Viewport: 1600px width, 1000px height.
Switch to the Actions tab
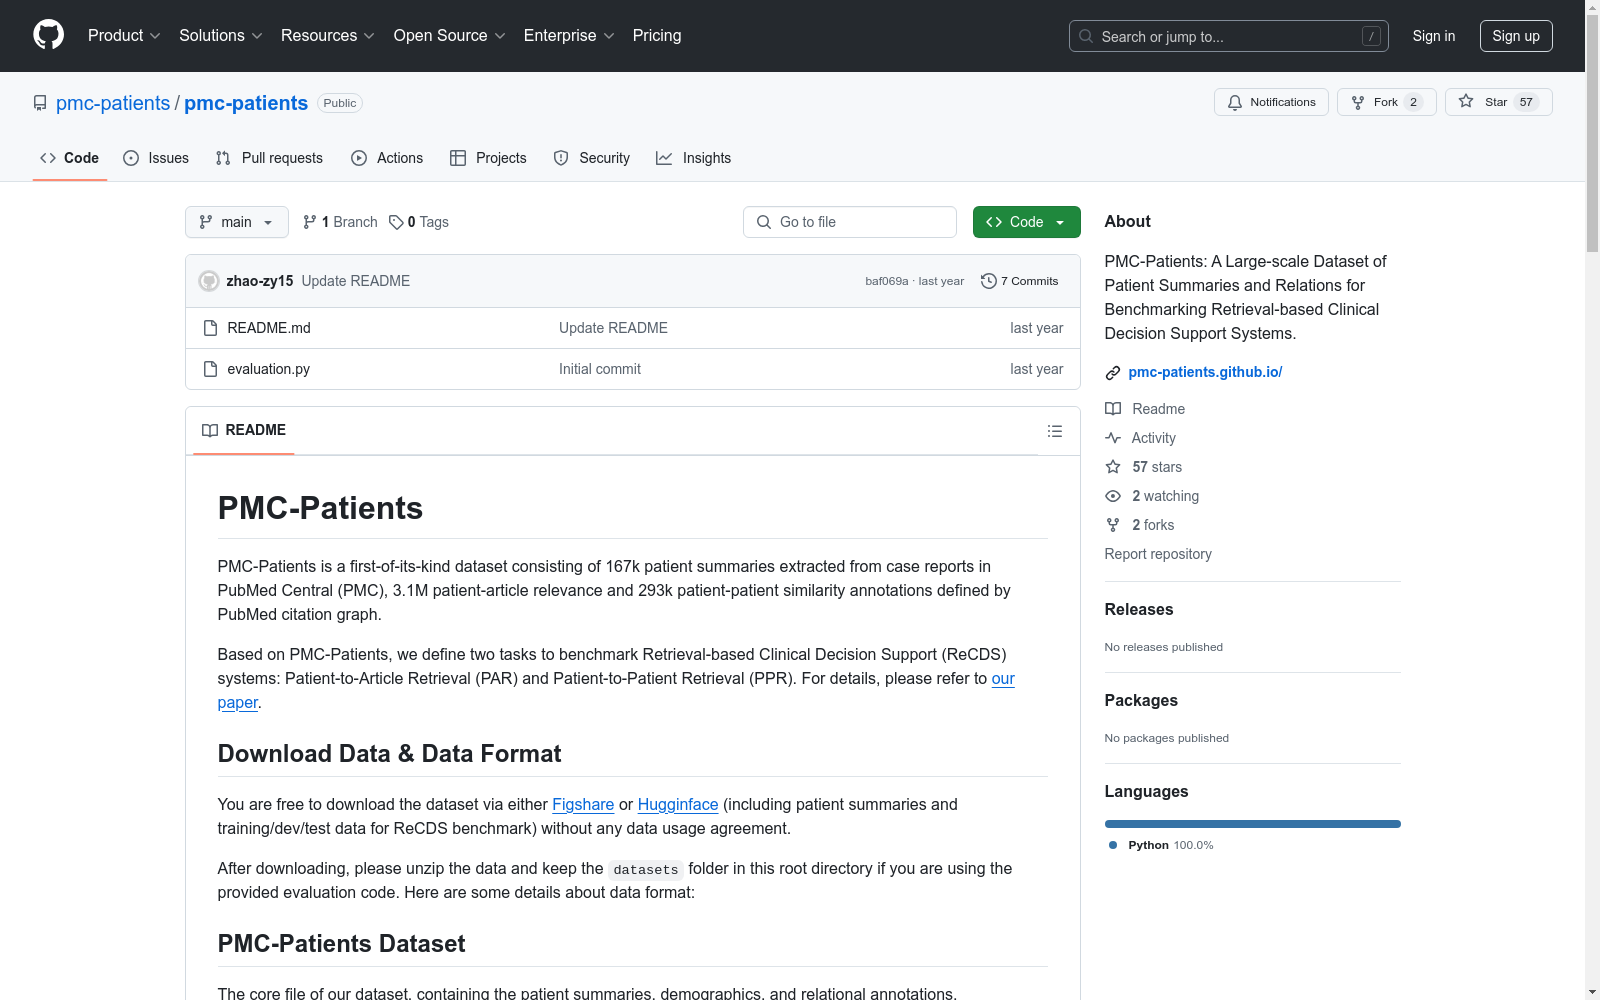[x=387, y=158]
